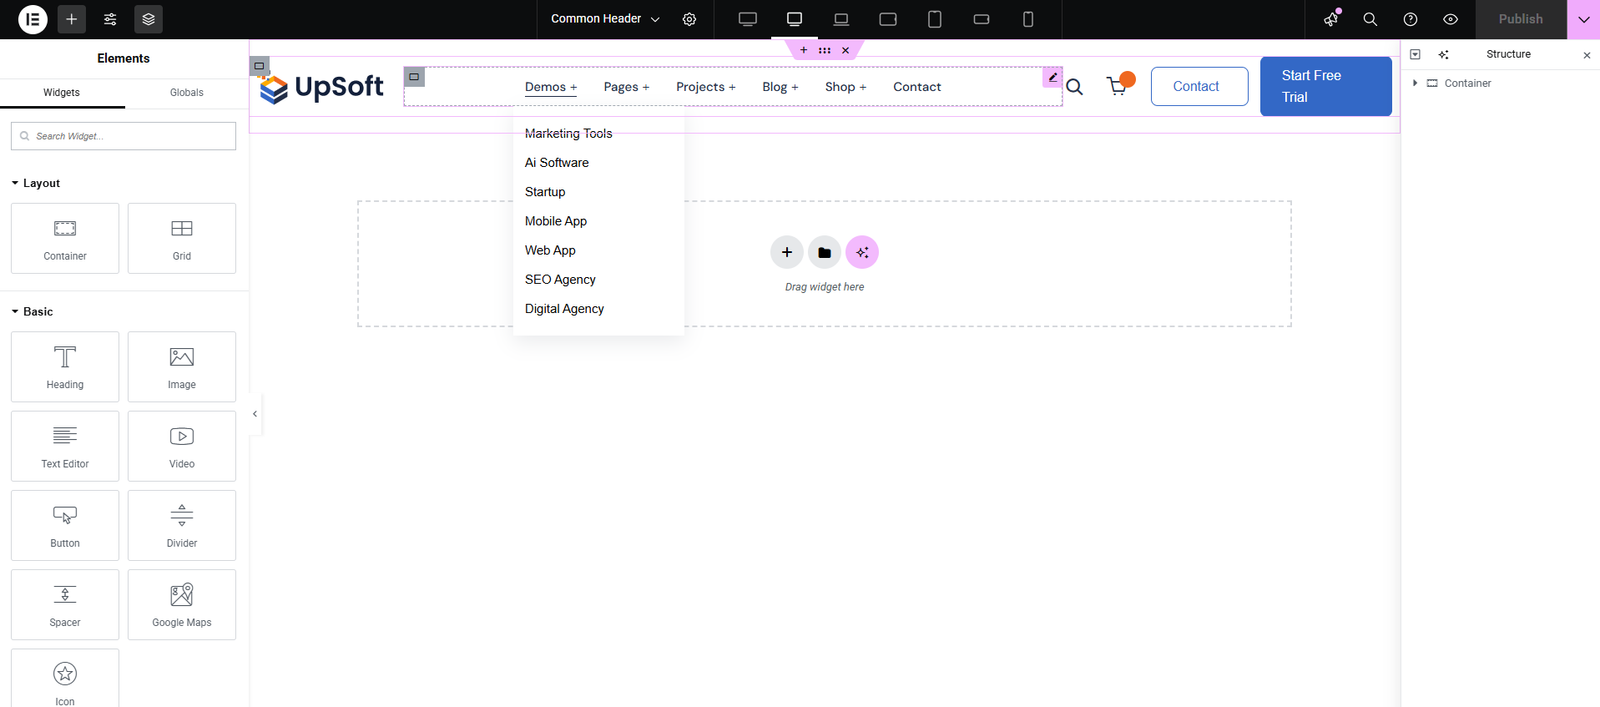The width and height of the screenshot is (1600, 707).
Task: Open the Blog menu item
Action: pos(780,87)
